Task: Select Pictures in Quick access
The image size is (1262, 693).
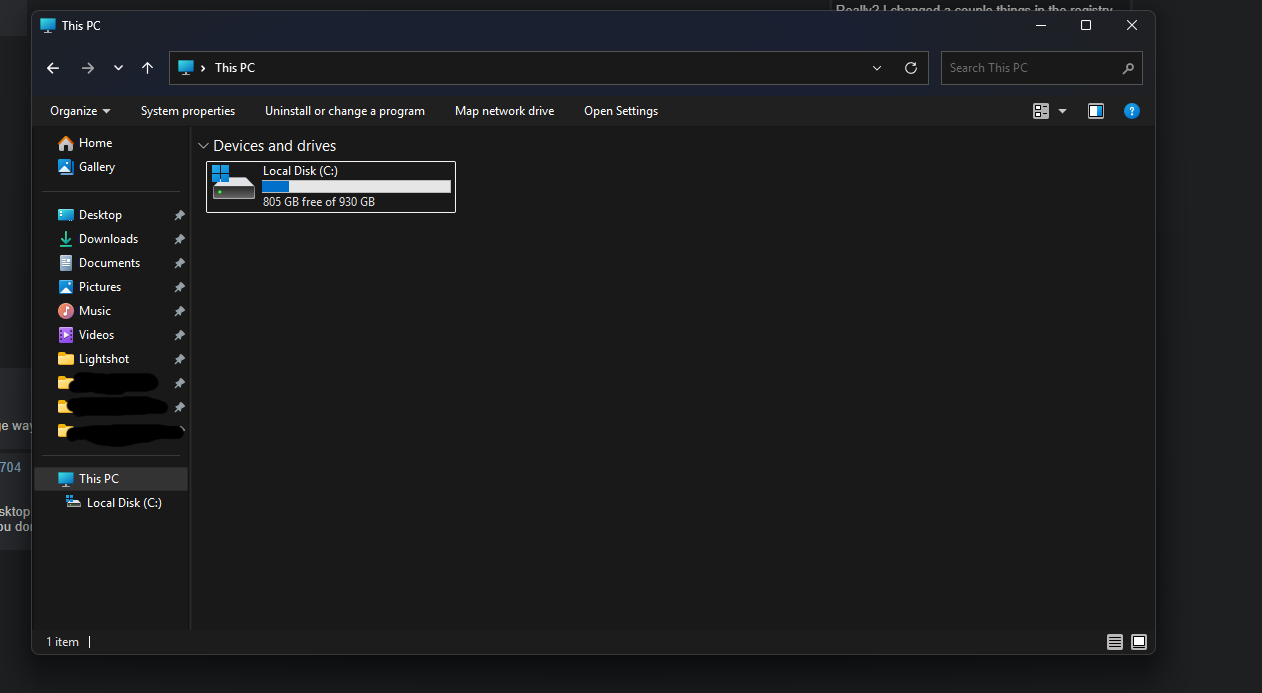Action: click(x=100, y=287)
